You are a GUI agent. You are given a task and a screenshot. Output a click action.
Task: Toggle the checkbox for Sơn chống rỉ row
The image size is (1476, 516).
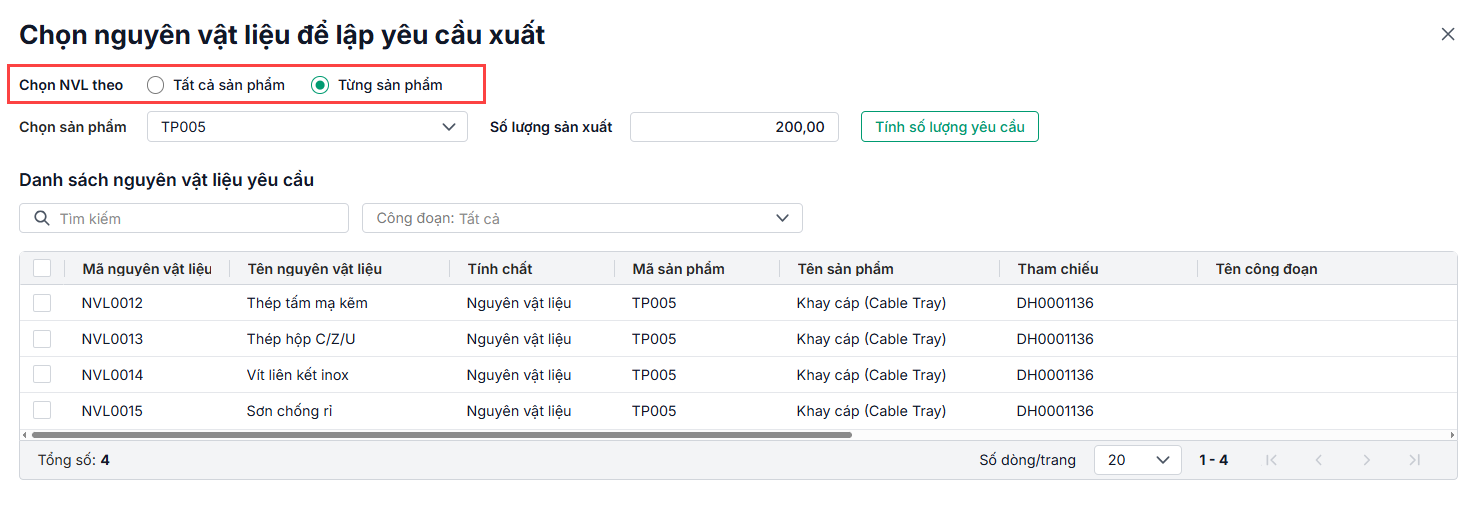pos(42,411)
